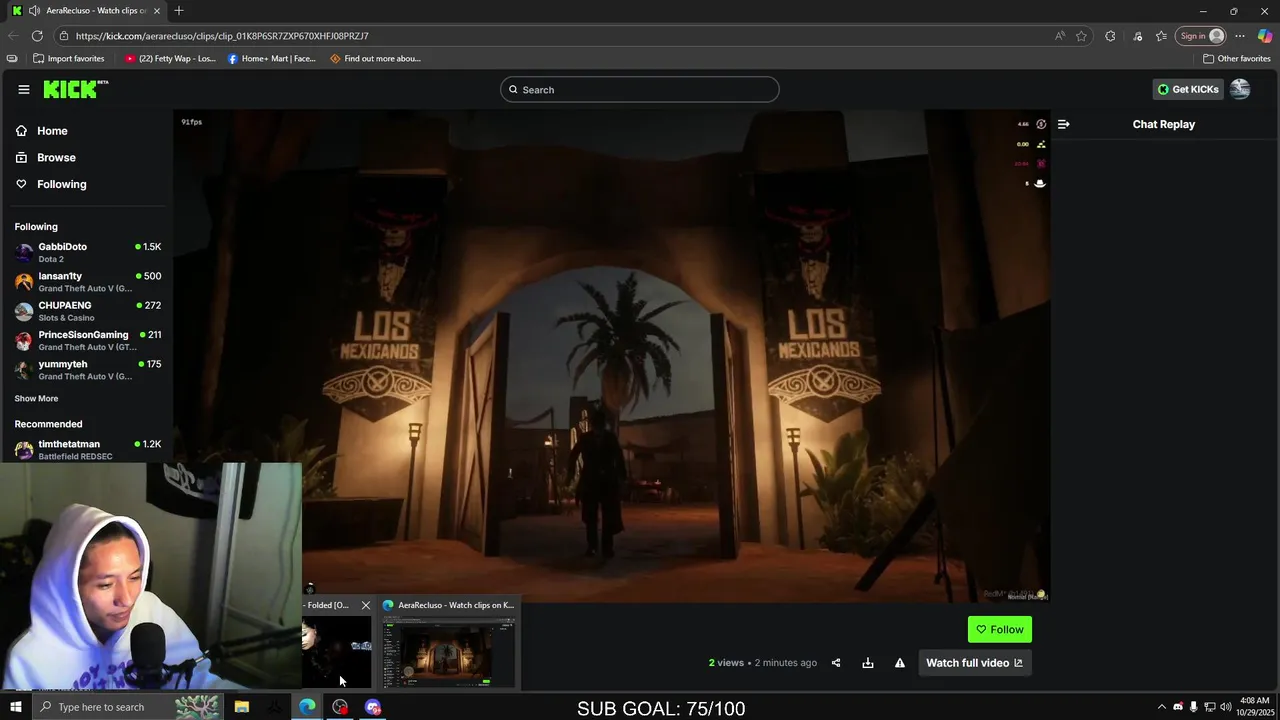Open the Read aloud icon in address bar
The image size is (1280, 720).
(x=1059, y=36)
